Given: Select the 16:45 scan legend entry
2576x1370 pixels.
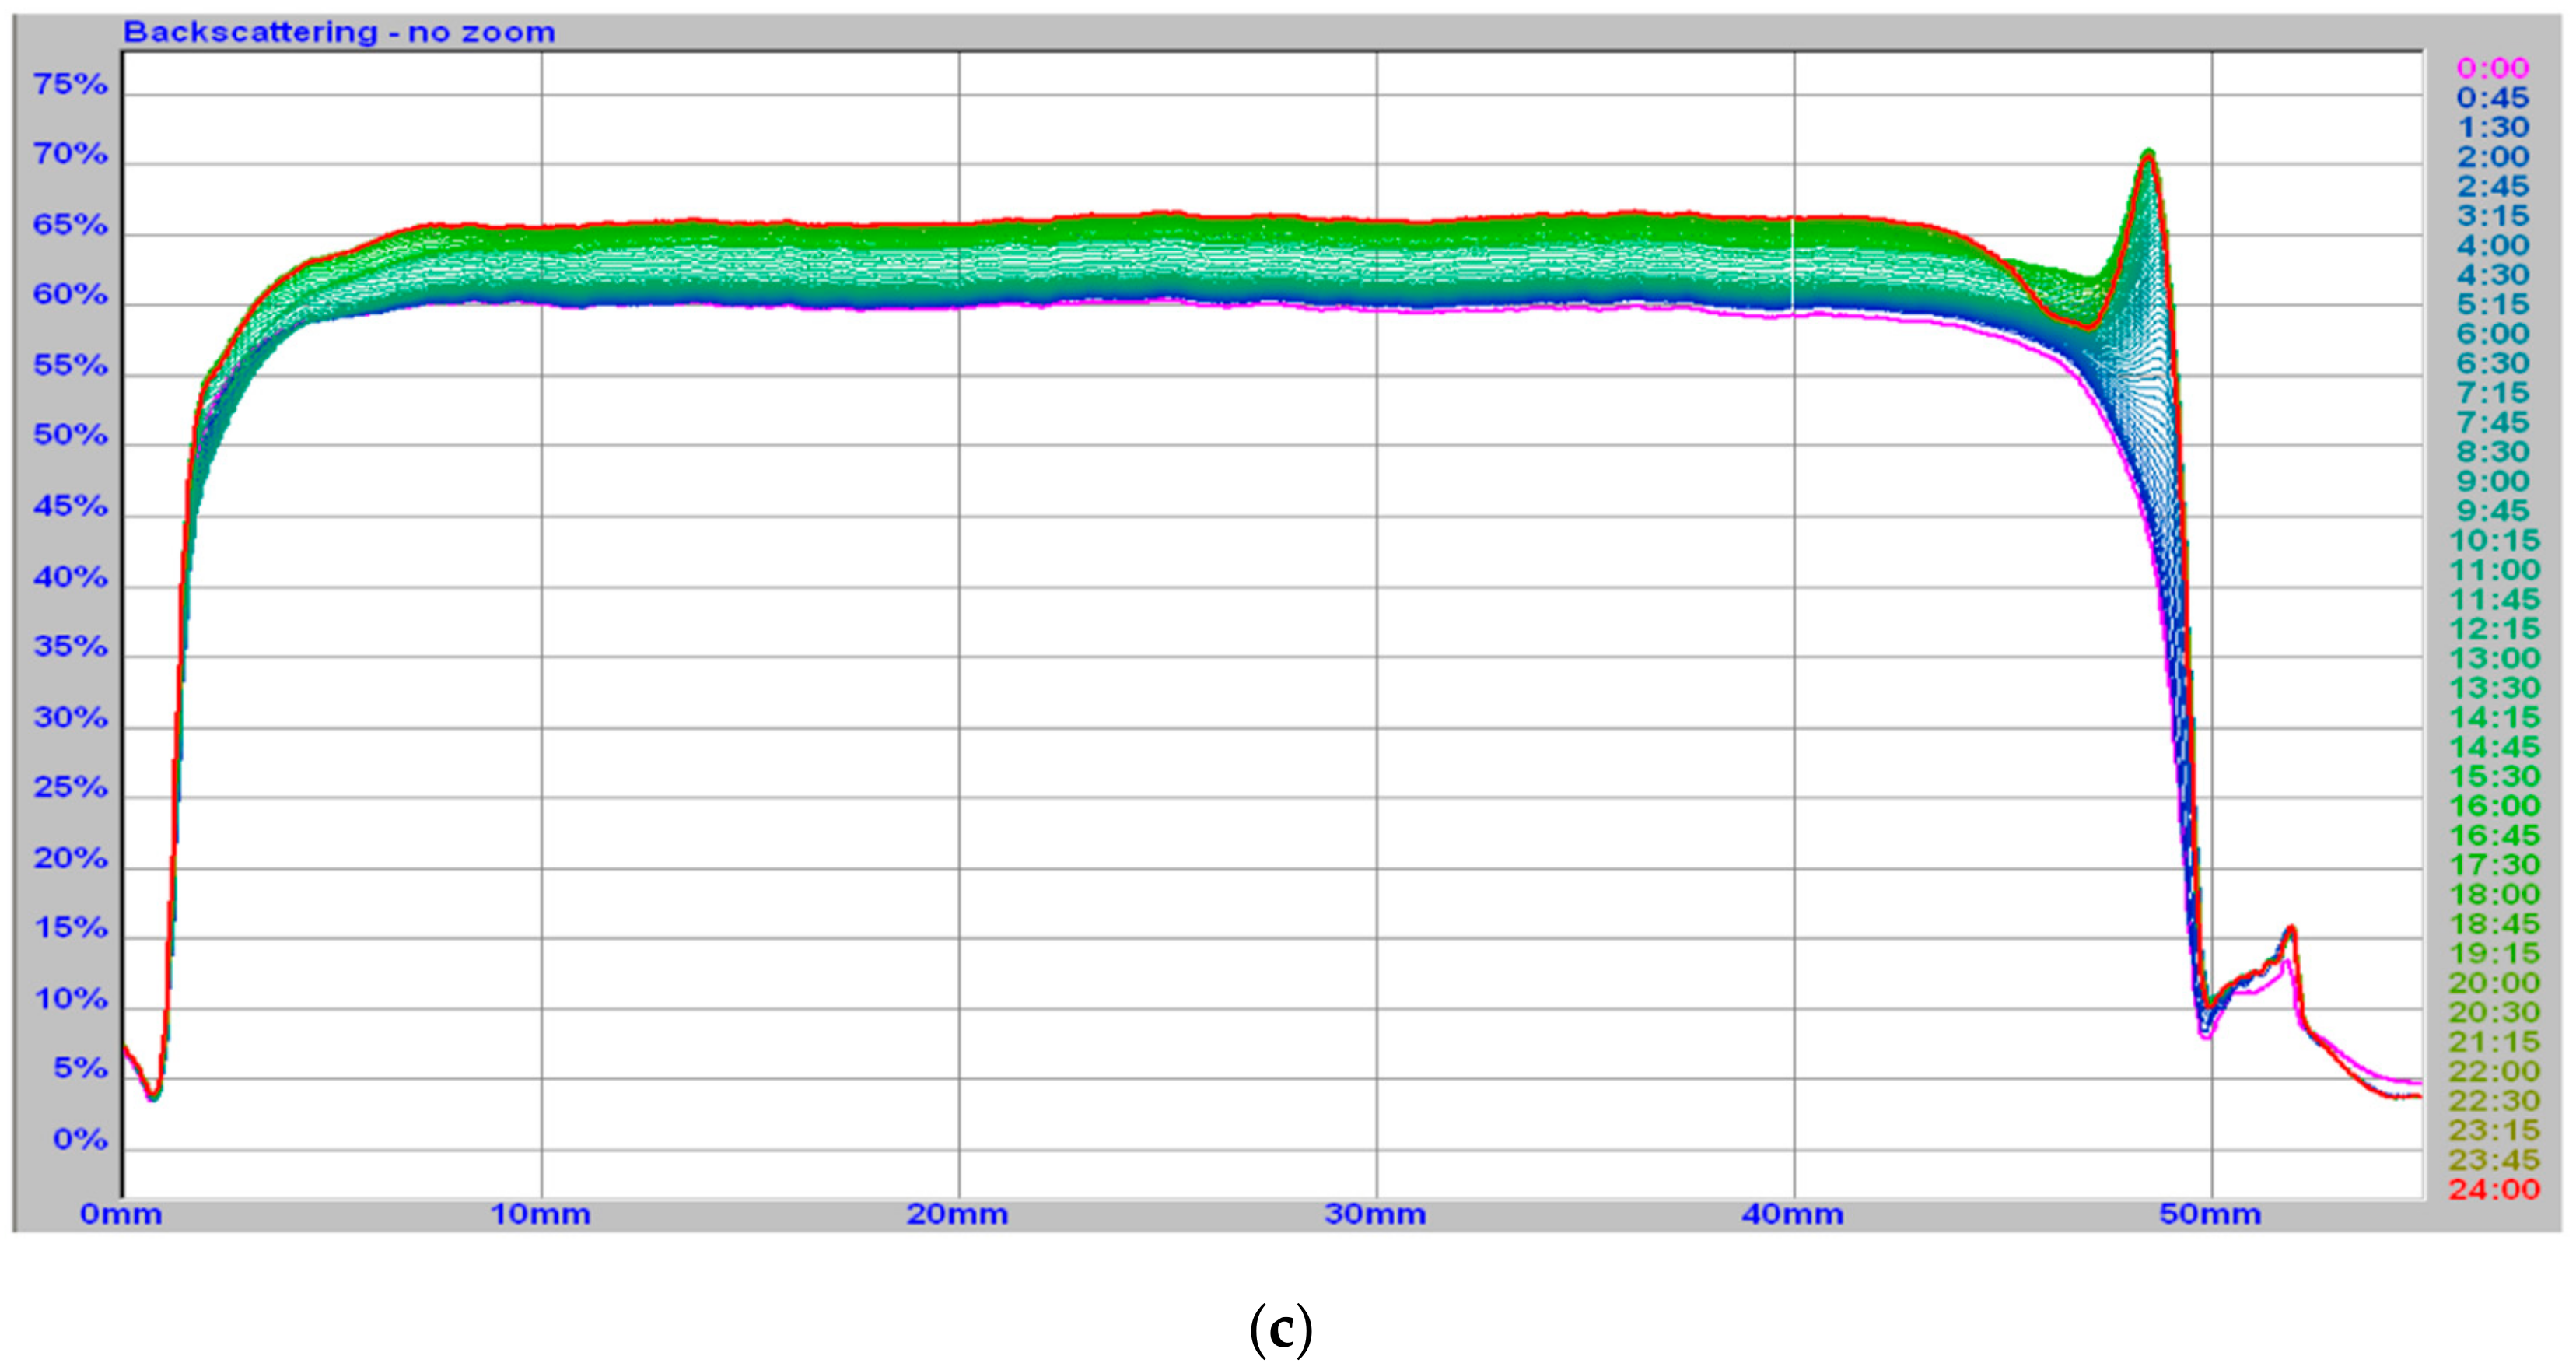Looking at the screenshot, I should pyautogui.click(x=2494, y=836).
